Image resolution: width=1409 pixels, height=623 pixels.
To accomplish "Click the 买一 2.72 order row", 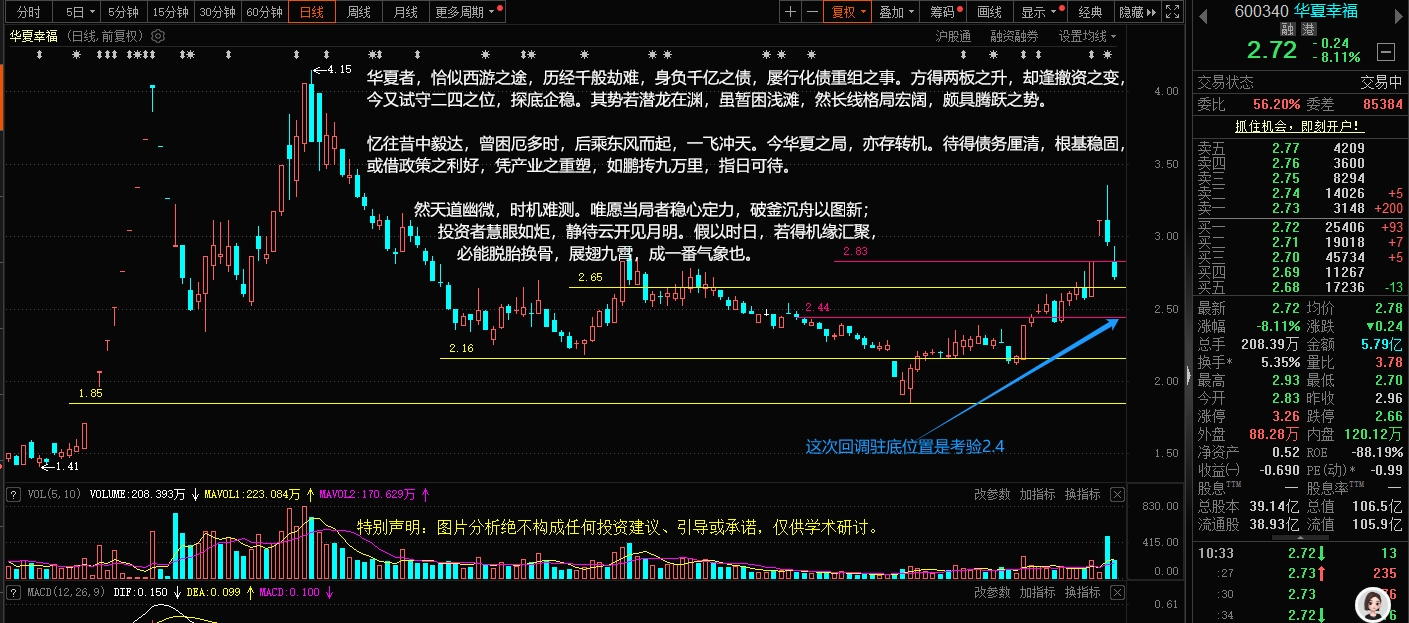I will (x=1300, y=227).
